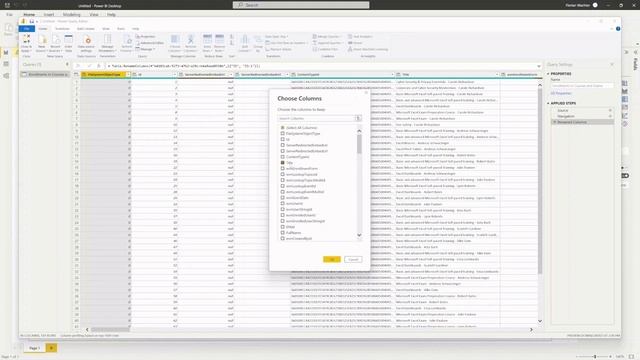Add a new page with plus button
The height and width of the screenshot is (360, 640).
tap(51, 348)
